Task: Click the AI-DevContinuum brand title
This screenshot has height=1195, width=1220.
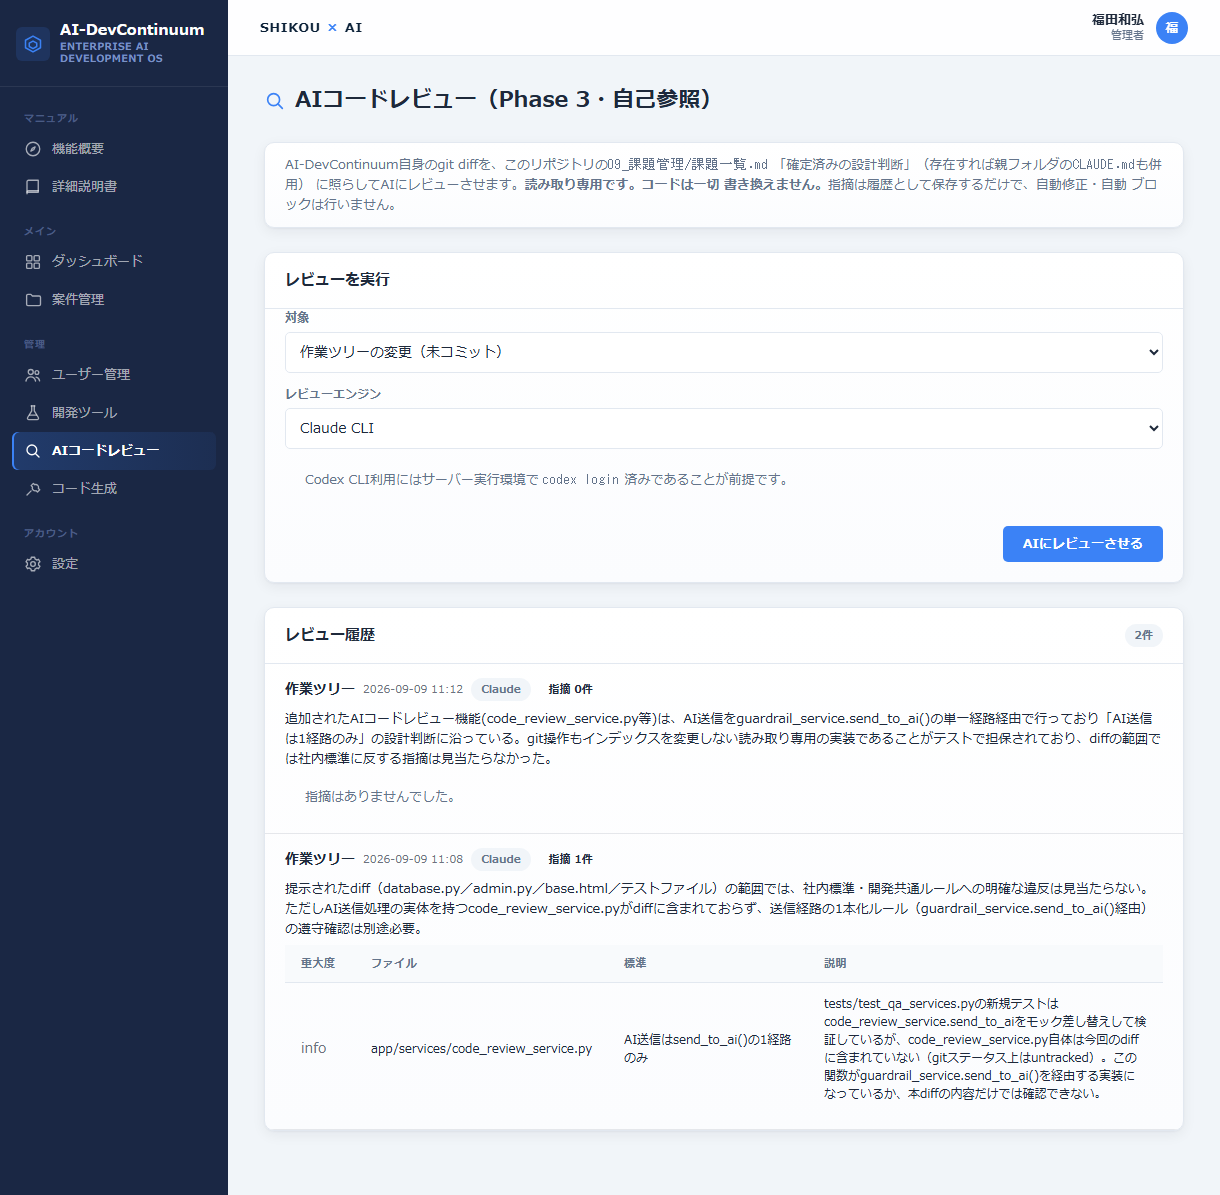Action: (x=132, y=30)
